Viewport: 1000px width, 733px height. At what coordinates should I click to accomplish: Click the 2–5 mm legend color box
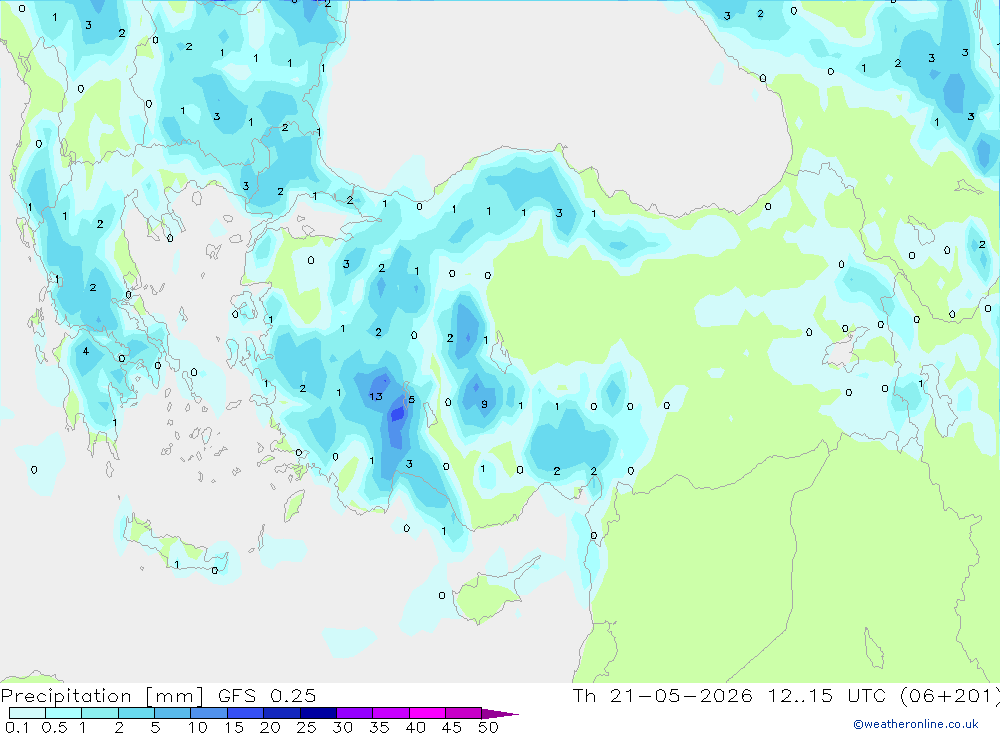pos(136,713)
